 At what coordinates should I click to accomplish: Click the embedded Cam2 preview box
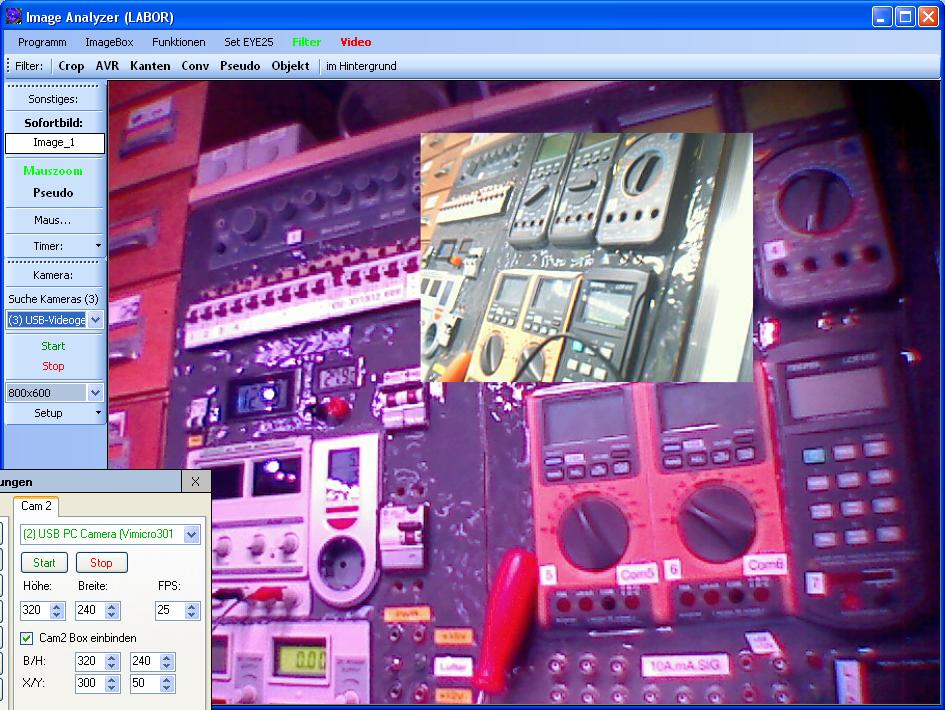point(586,257)
